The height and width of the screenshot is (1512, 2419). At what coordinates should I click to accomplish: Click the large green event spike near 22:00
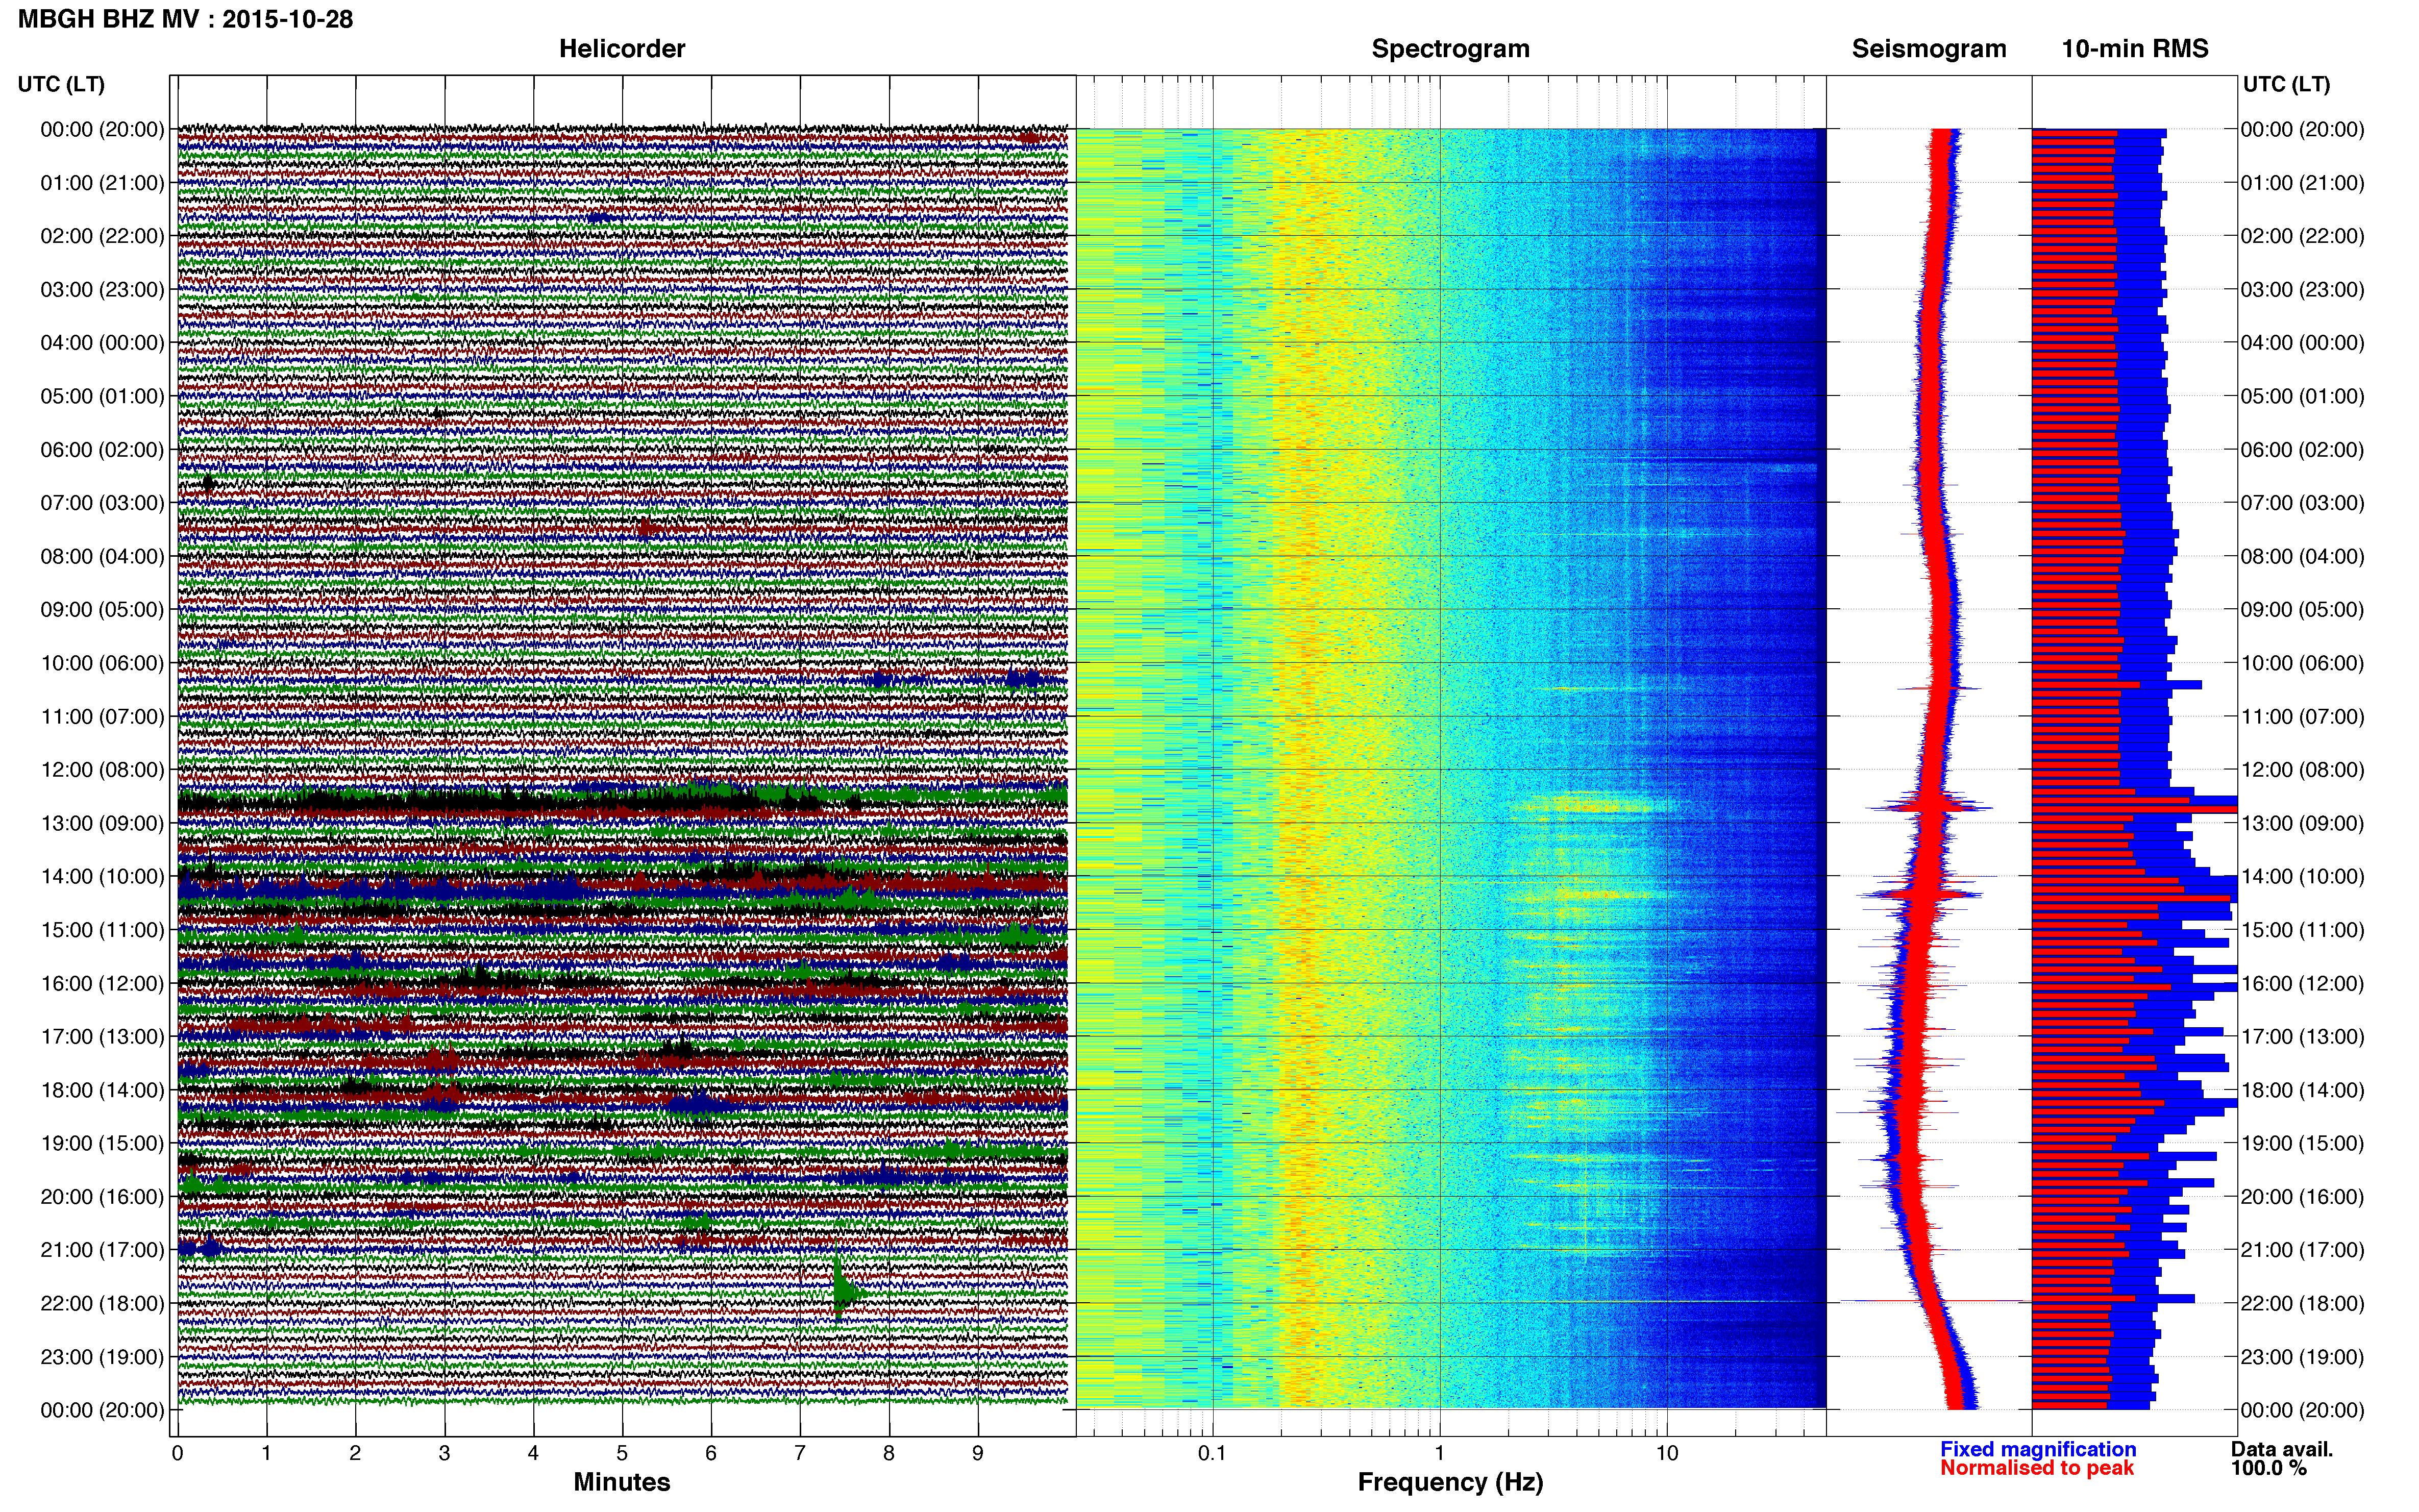click(x=845, y=1290)
